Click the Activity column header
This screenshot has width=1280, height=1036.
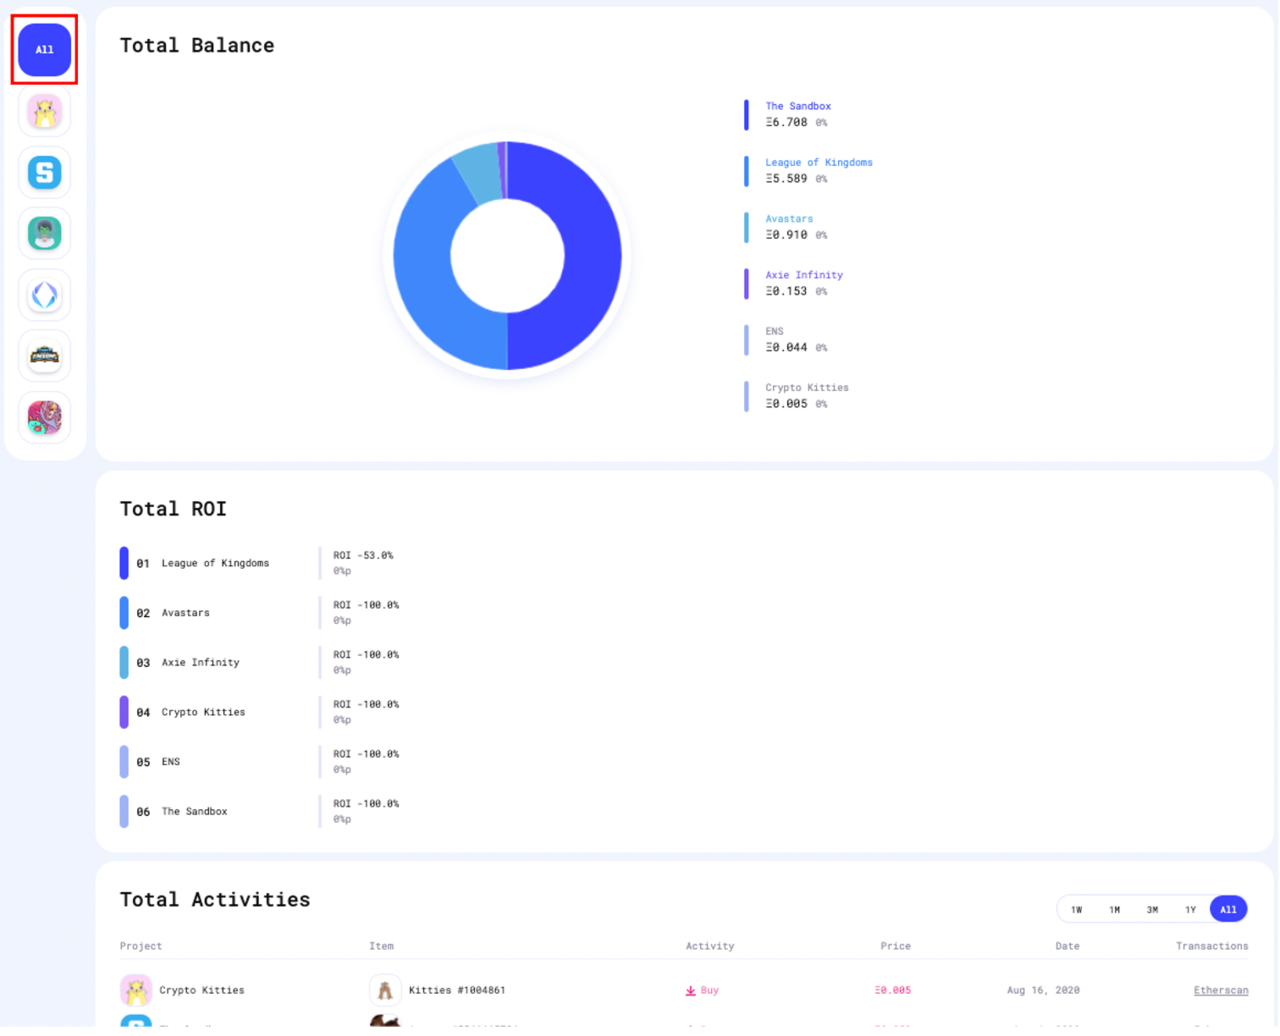(710, 946)
